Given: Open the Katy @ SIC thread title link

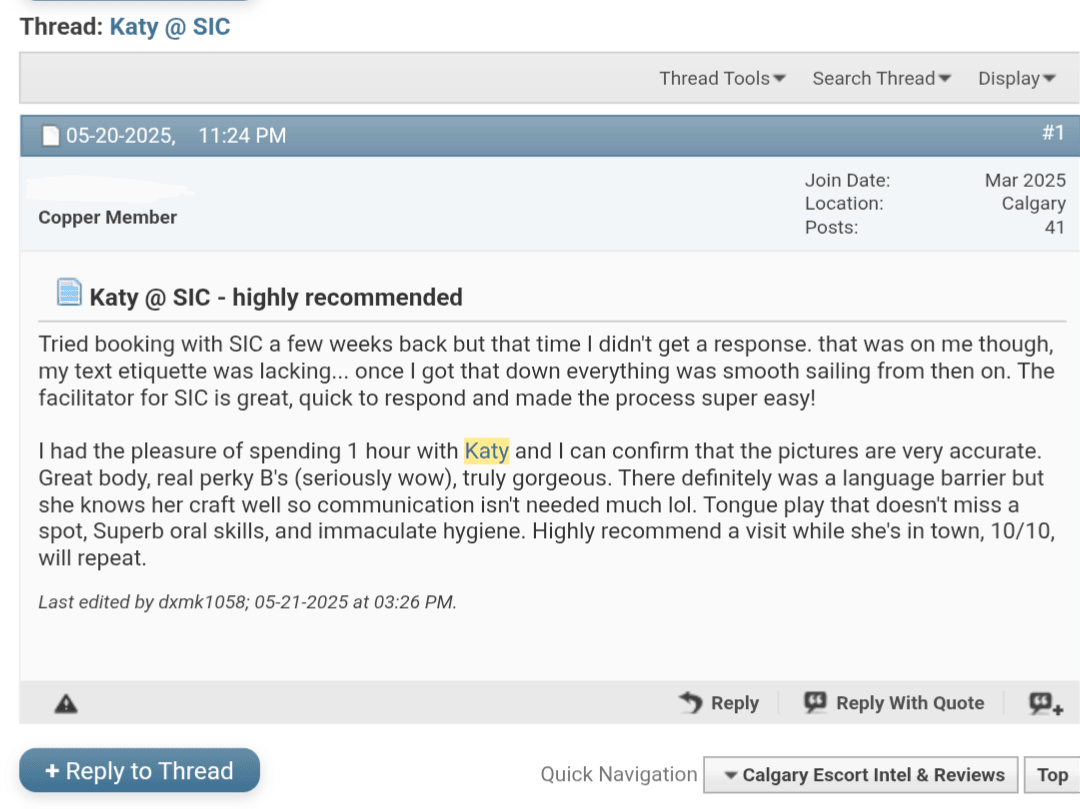Looking at the screenshot, I should [170, 27].
